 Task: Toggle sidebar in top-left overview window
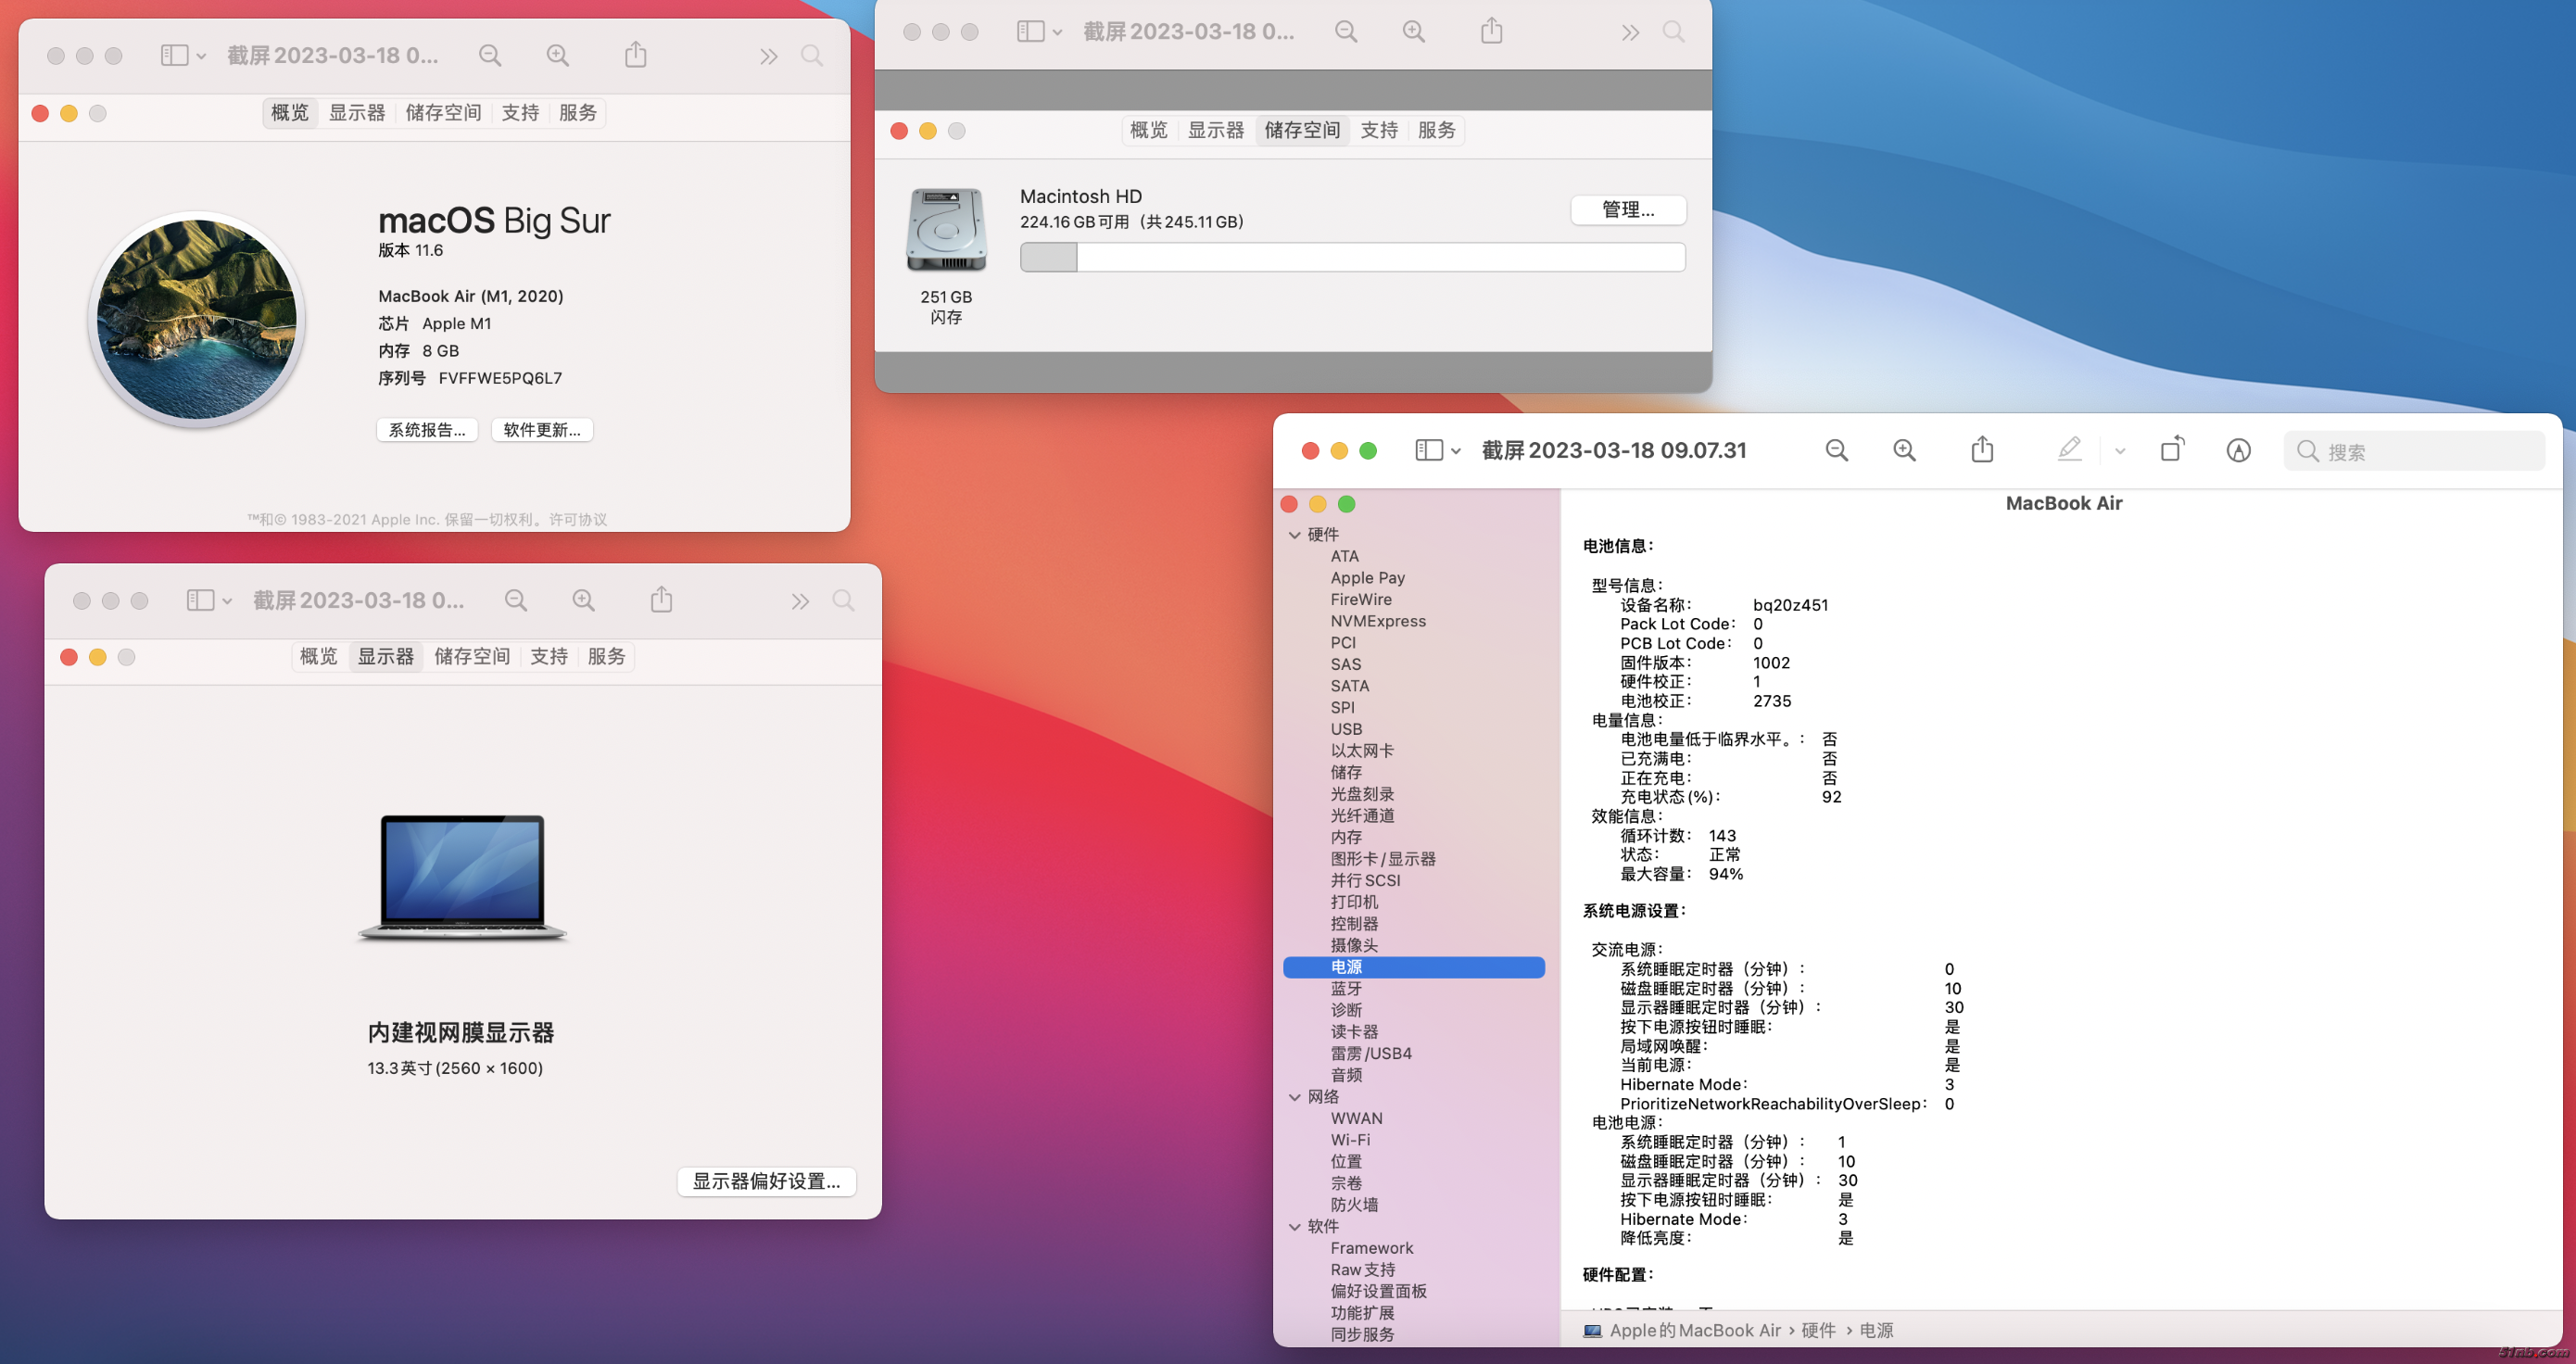click(x=174, y=56)
